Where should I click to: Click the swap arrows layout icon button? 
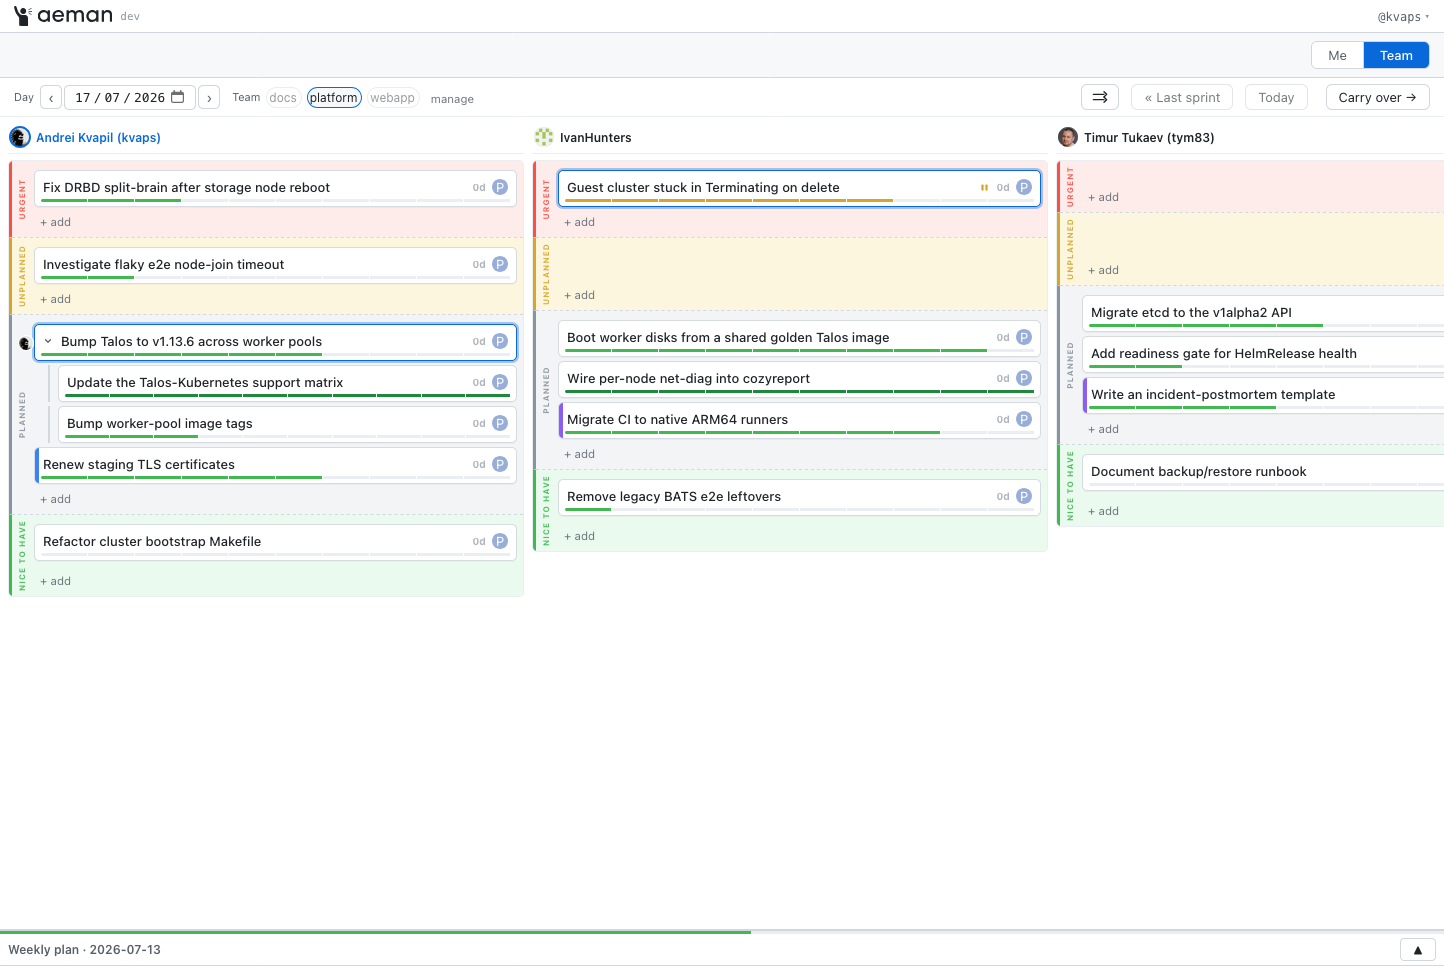pos(1100,97)
